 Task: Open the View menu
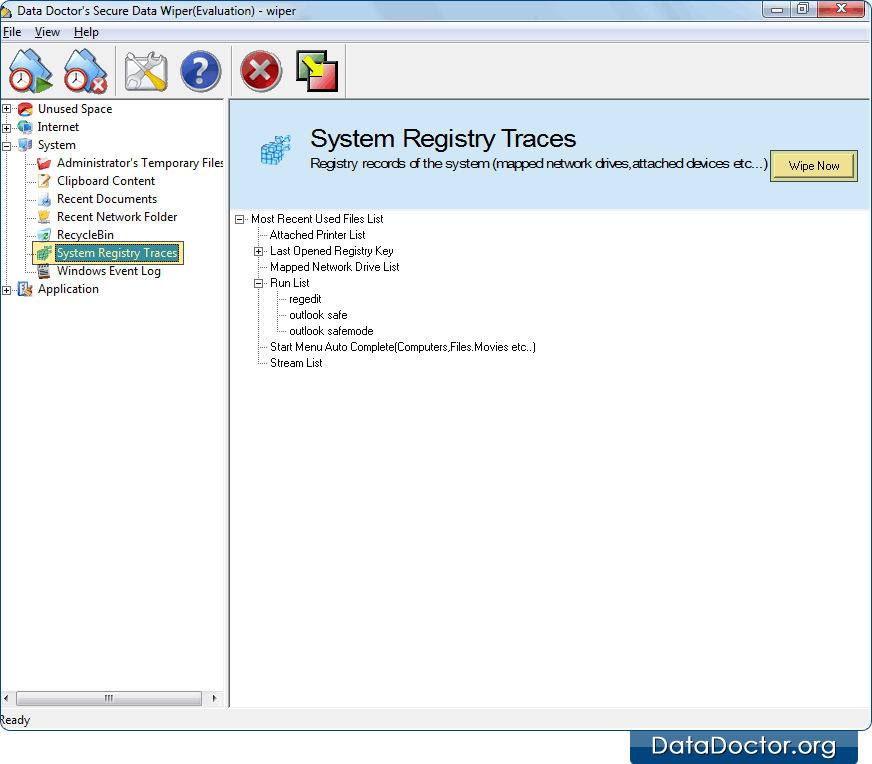tap(47, 32)
